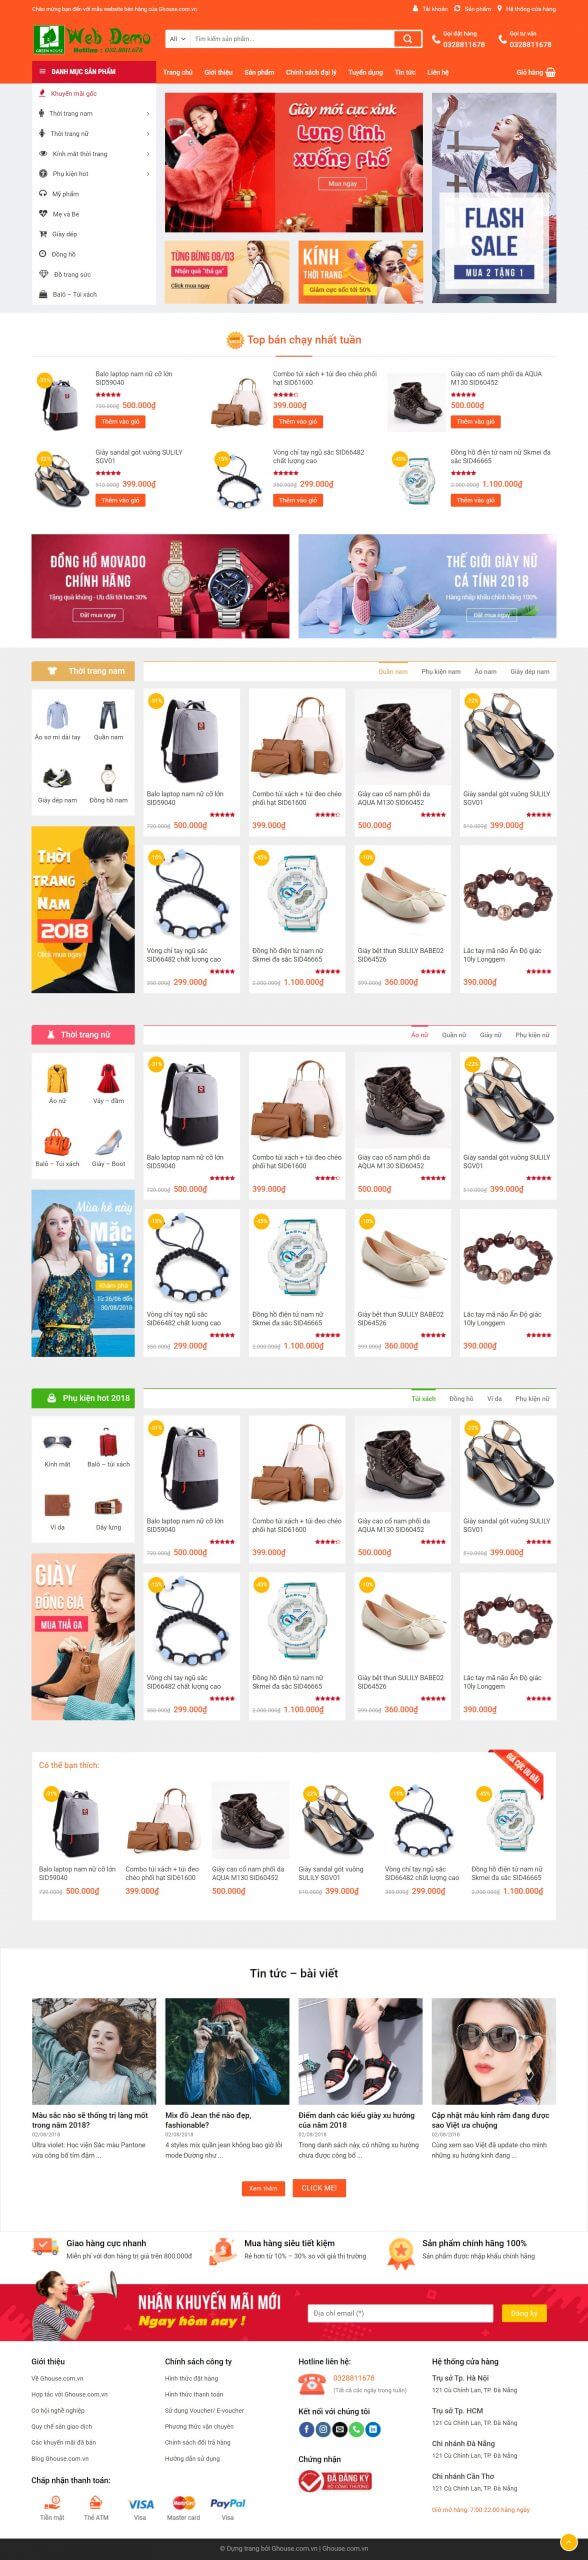Expand the Thời trang nam sidebar category
Viewport: 588px width, 2560px height.
[x=94, y=114]
